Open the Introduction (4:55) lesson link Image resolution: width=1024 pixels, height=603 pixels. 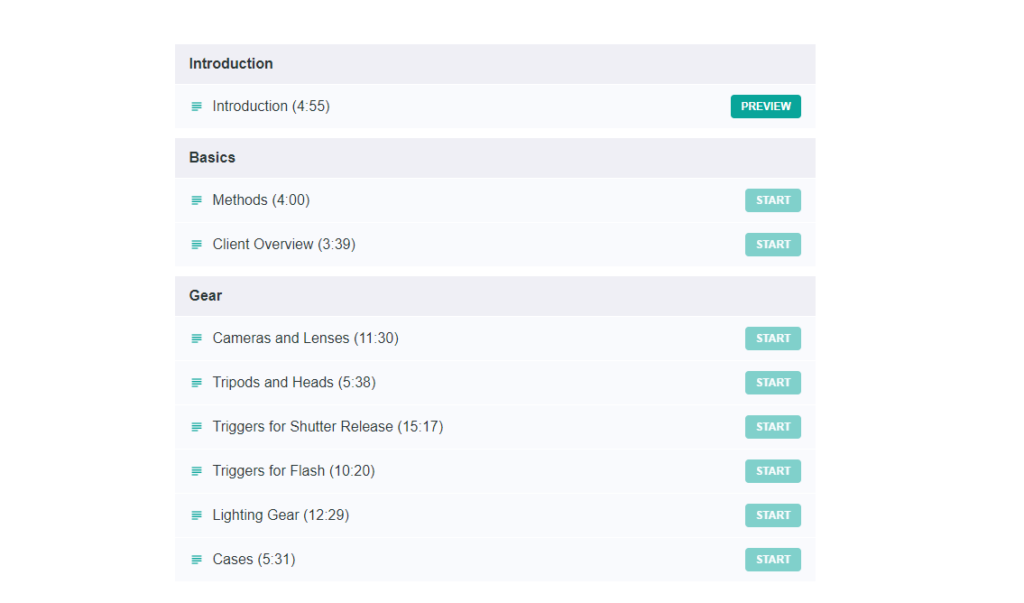click(x=271, y=106)
